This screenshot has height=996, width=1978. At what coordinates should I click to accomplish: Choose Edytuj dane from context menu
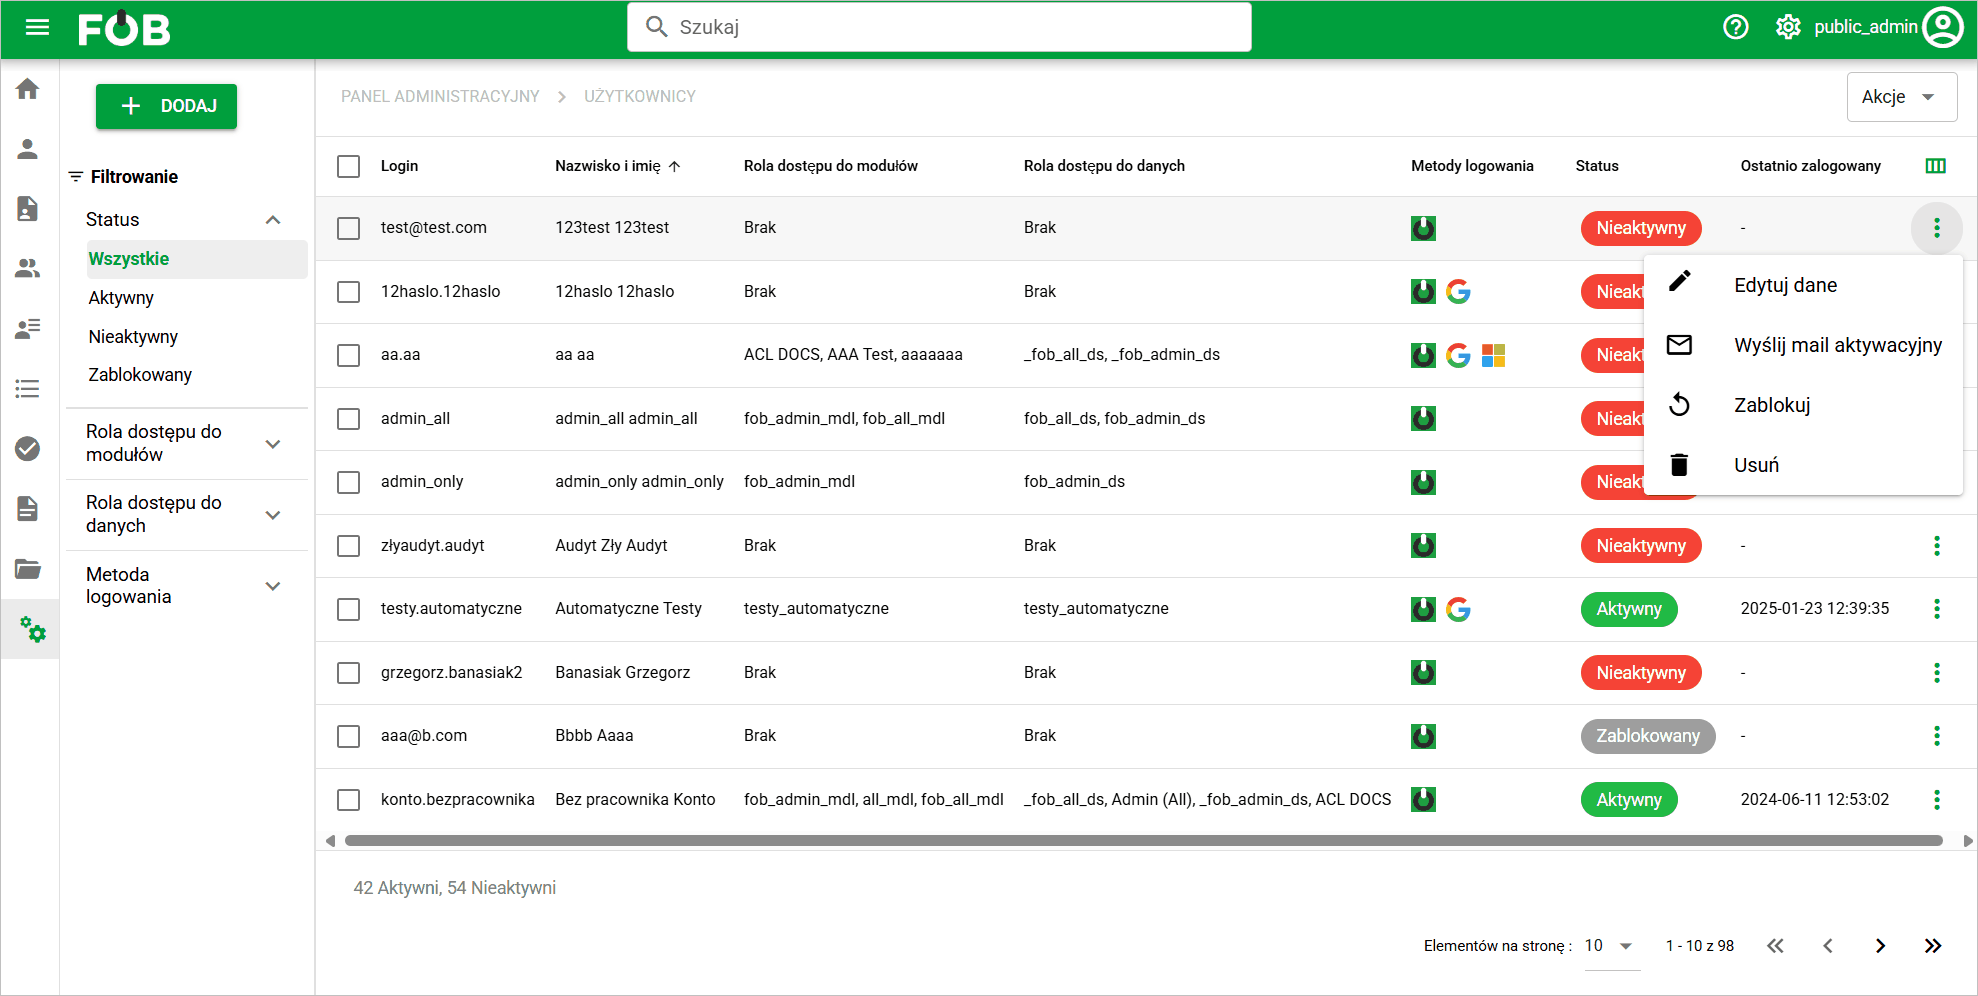[x=1785, y=285]
